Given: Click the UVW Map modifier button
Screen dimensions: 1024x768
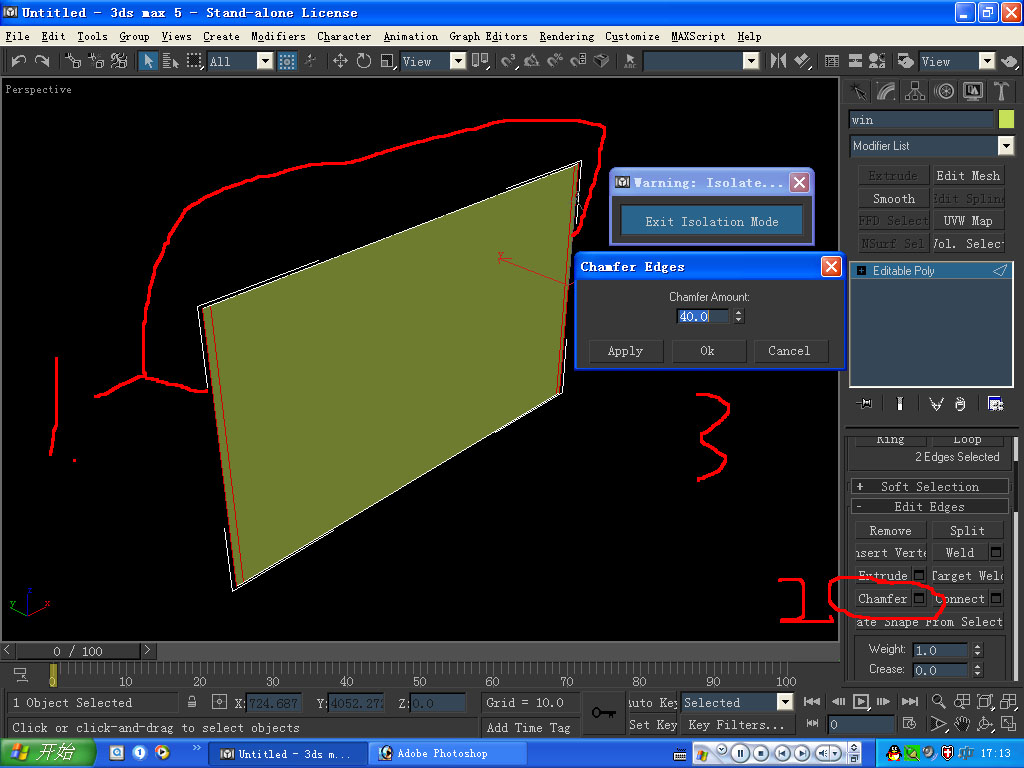Looking at the screenshot, I should click(x=968, y=221).
